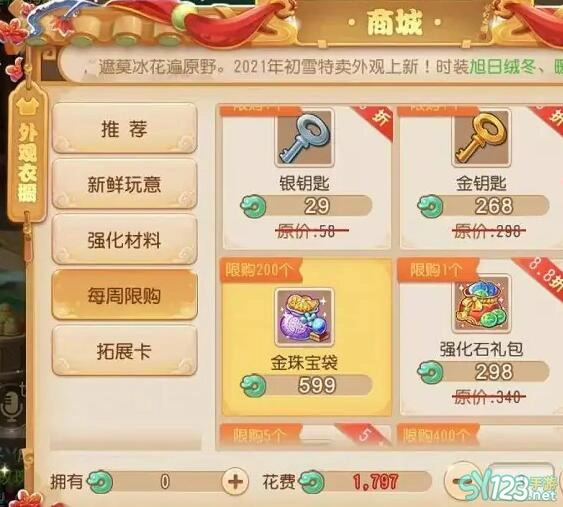This screenshot has width=563, height=507.
Task: Pick the 强化石礼包 gift pack icon
Action: click(x=481, y=304)
